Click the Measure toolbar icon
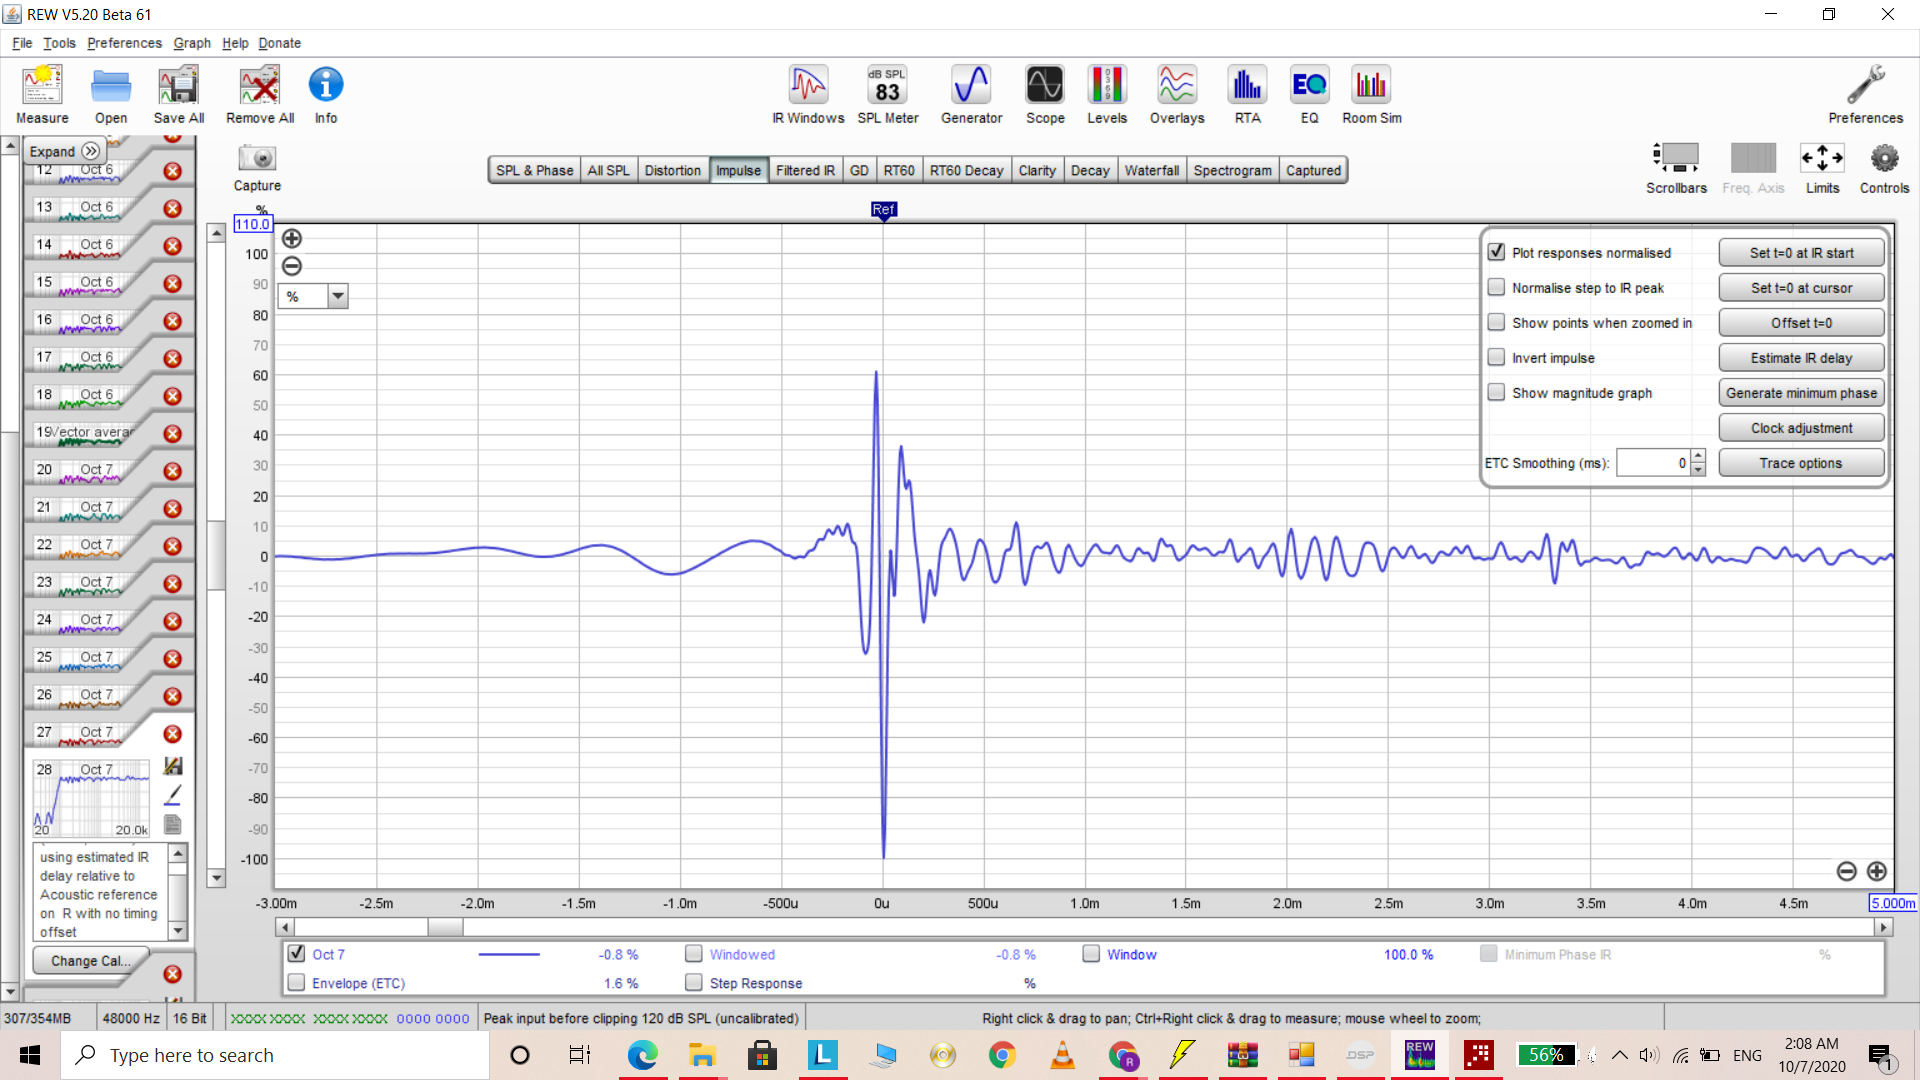 [x=42, y=95]
